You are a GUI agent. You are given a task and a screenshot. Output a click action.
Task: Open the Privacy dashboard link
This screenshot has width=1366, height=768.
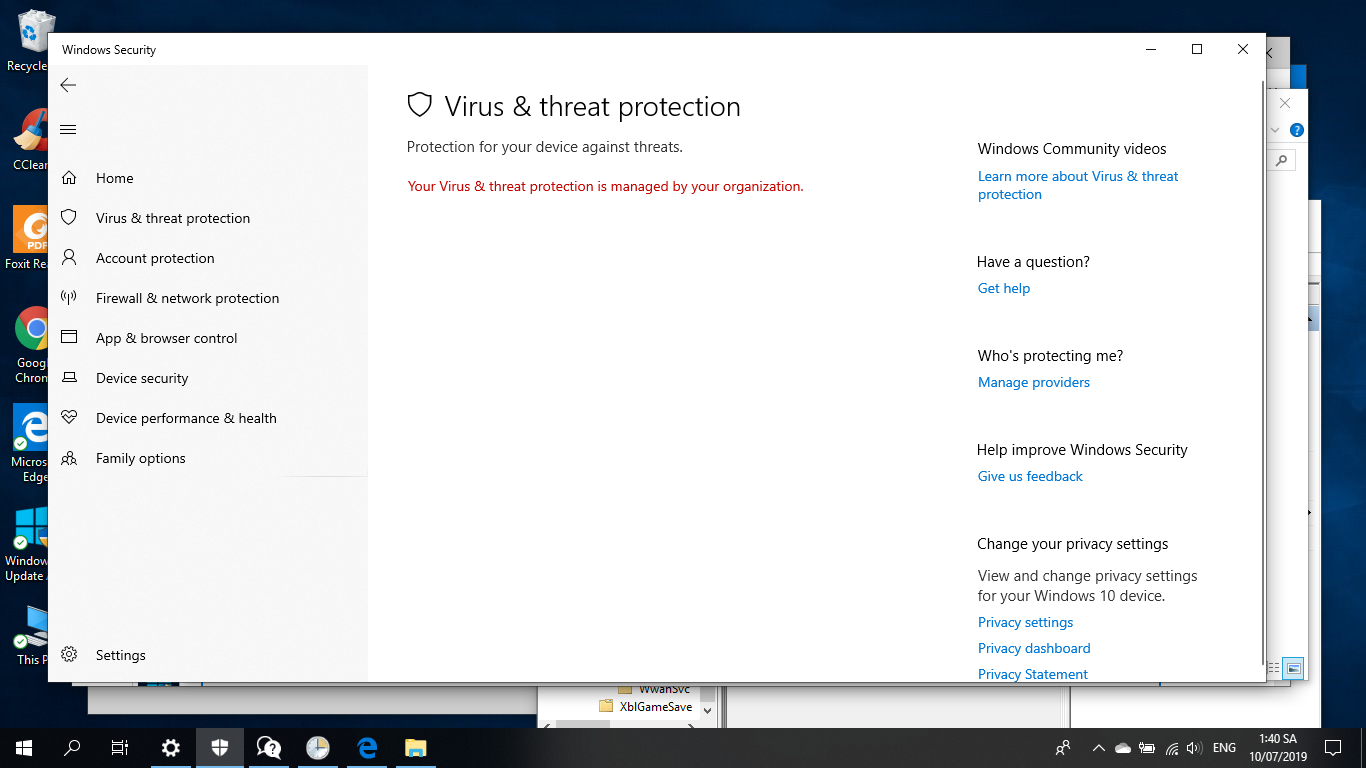pyautogui.click(x=1034, y=648)
